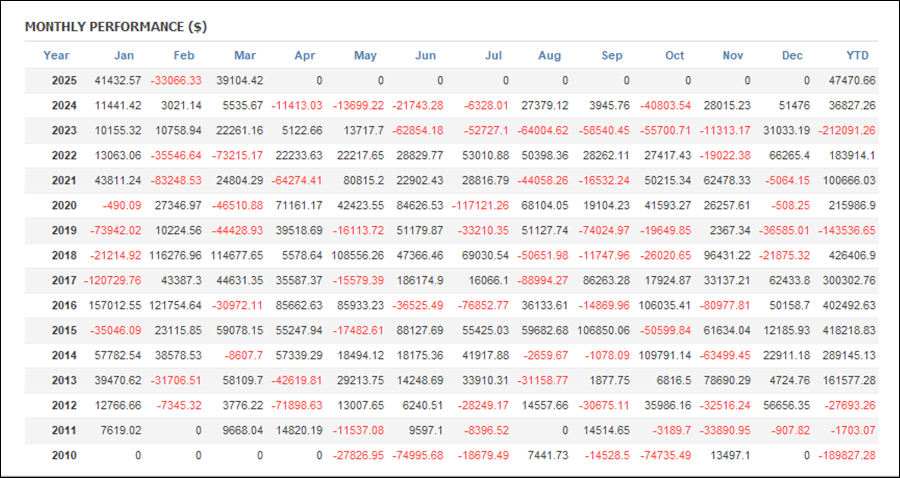Select the Jan column header
This screenshot has width=900, height=478.
tap(123, 56)
